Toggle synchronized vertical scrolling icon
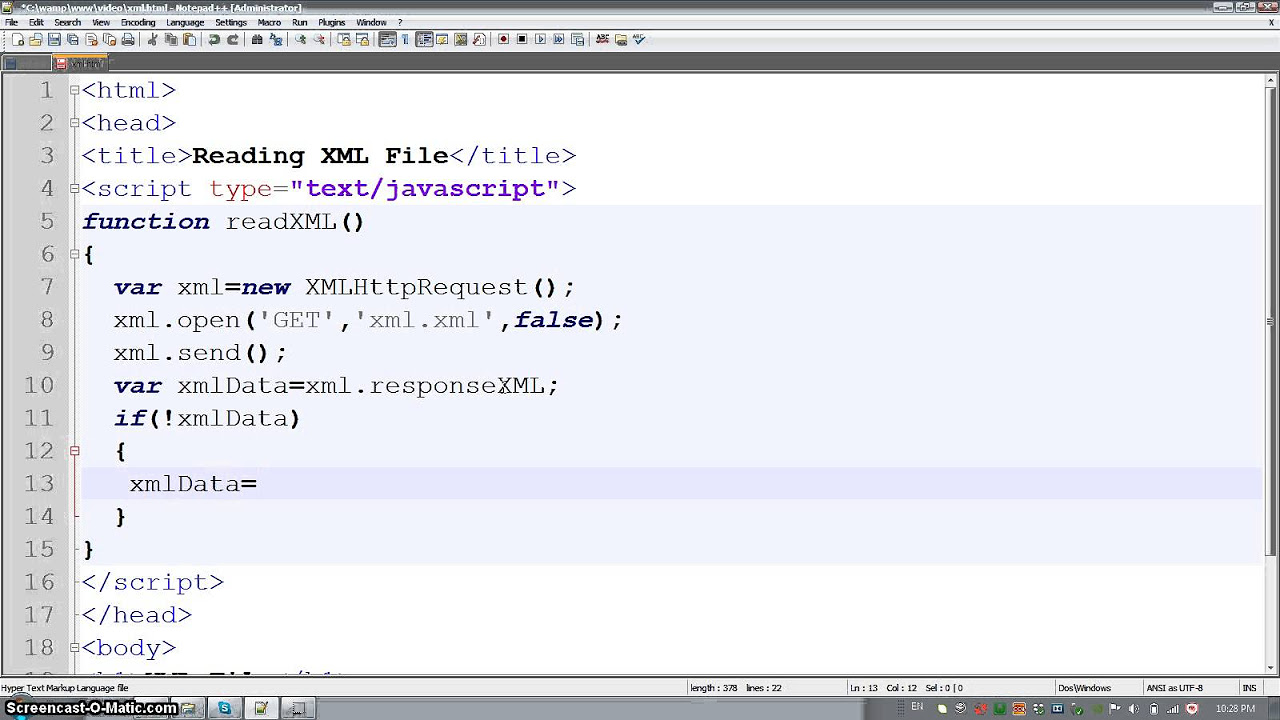1280x720 pixels. pyautogui.click(x=344, y=40)
